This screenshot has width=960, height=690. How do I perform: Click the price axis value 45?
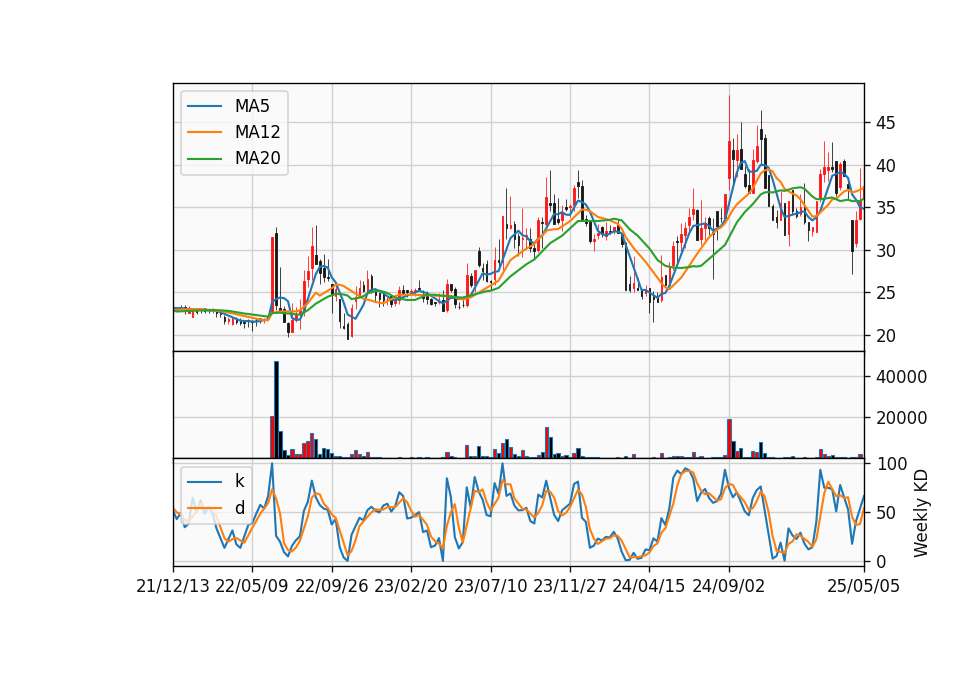point(885,123)
